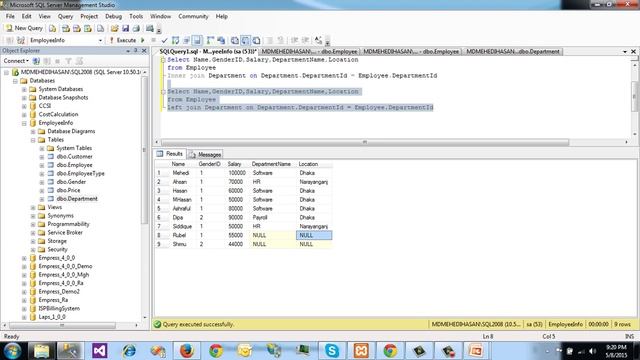The image size is (640, 360).
Task: Open the Community menu
Action: [x=193, y=16]
